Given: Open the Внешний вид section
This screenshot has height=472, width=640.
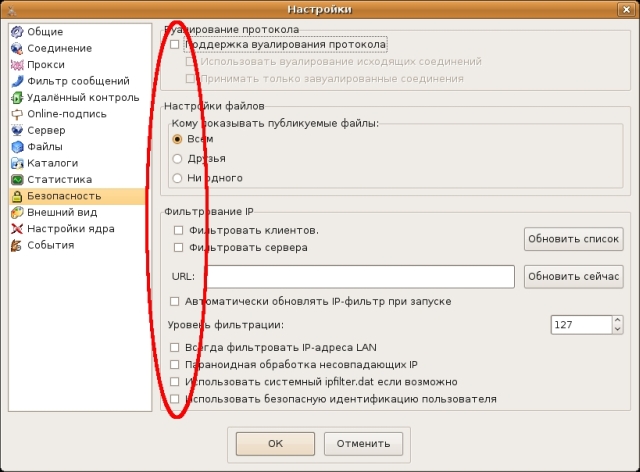Looking at the screenshot, I should coord(61,212).
